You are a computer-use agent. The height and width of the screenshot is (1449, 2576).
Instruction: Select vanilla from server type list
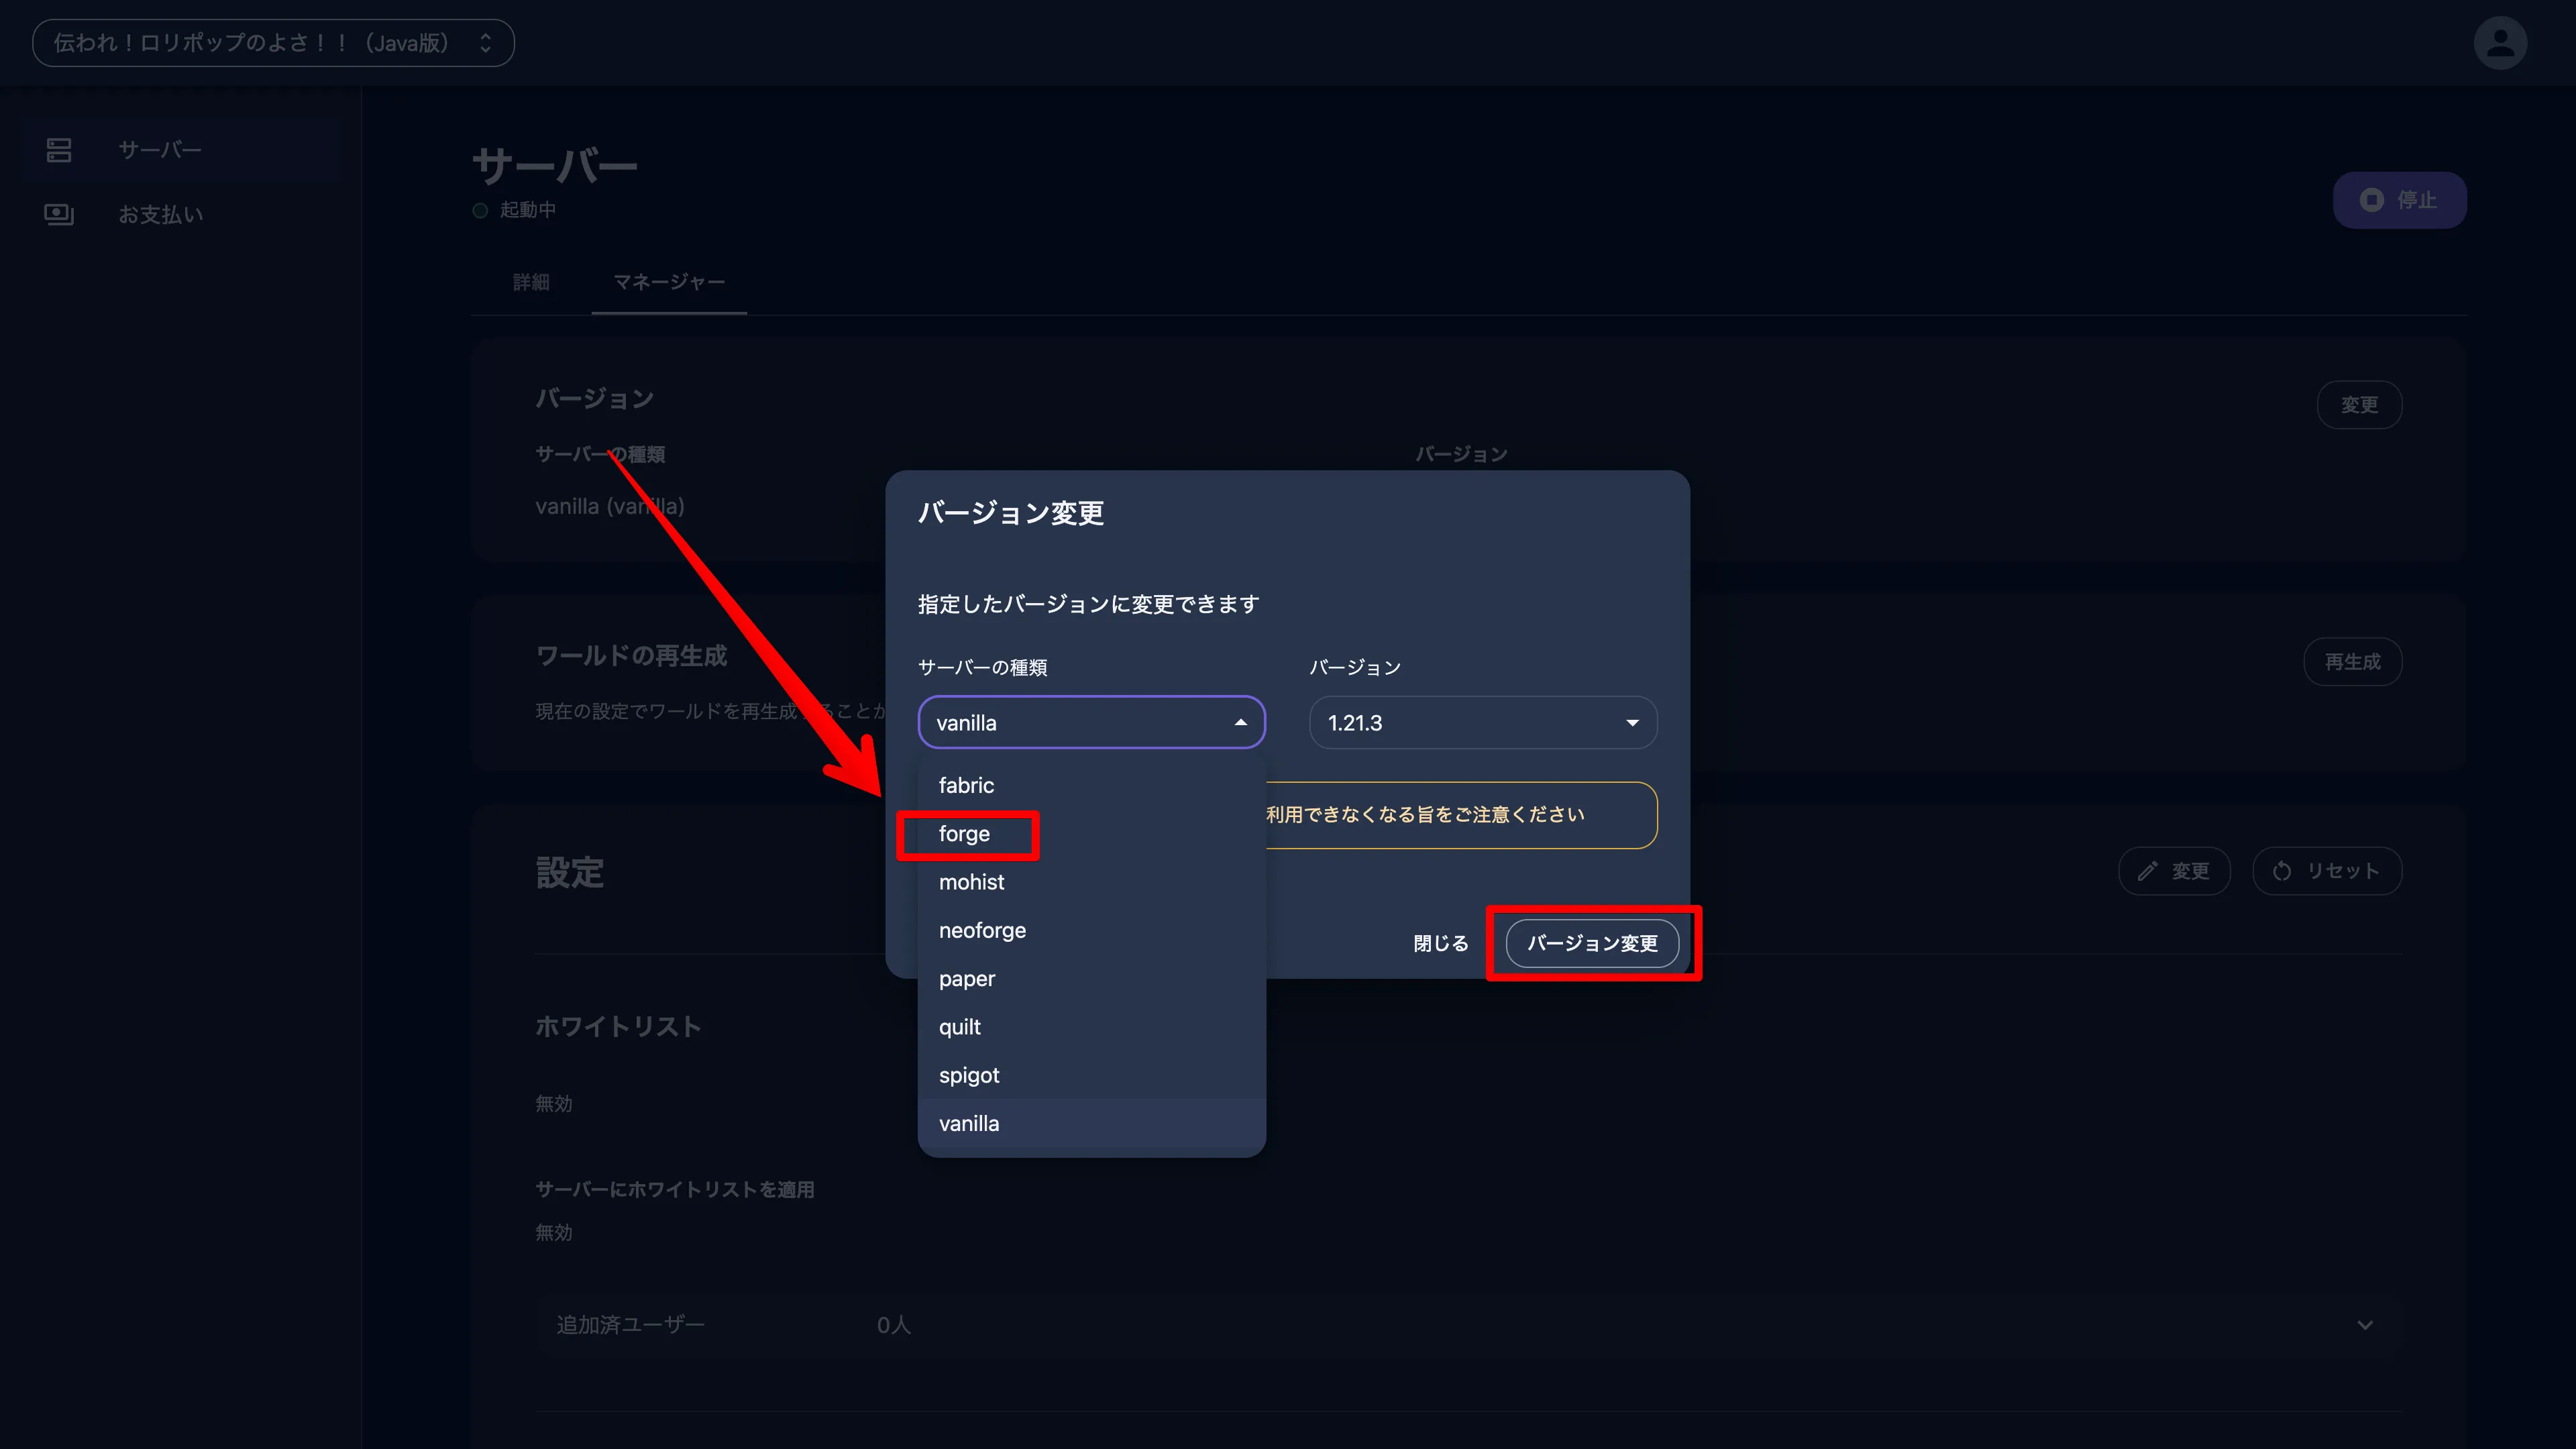[1092, 1123]
